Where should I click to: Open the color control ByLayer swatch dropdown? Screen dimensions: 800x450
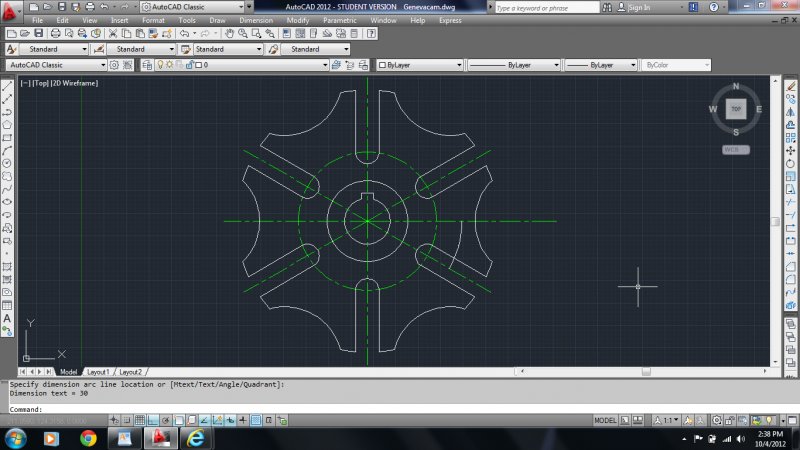click(x=420, y=65)
